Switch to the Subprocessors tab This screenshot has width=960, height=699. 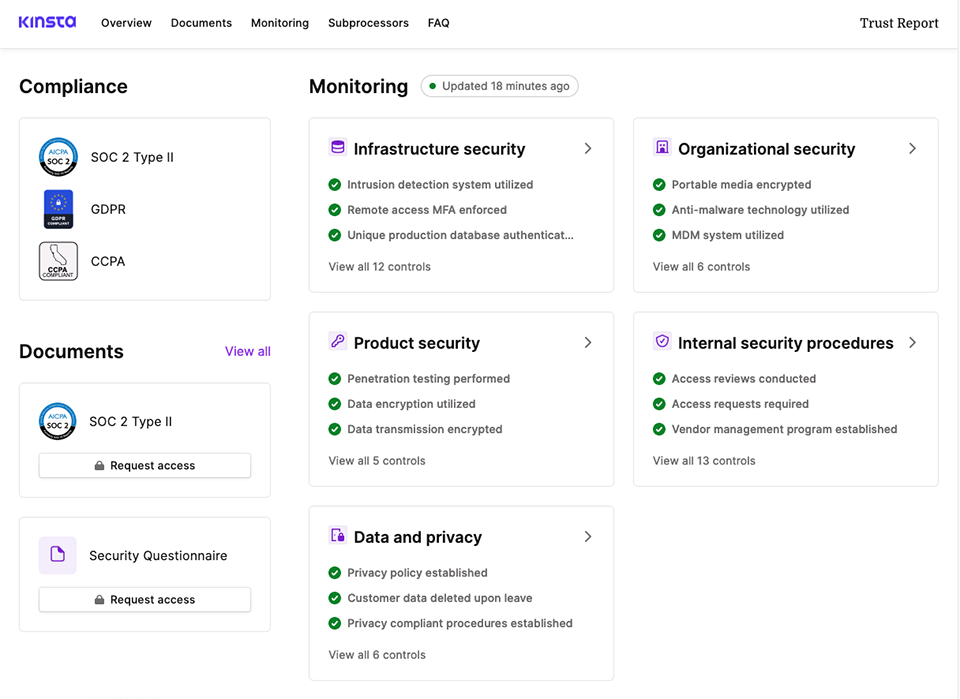tap(368, 22)
